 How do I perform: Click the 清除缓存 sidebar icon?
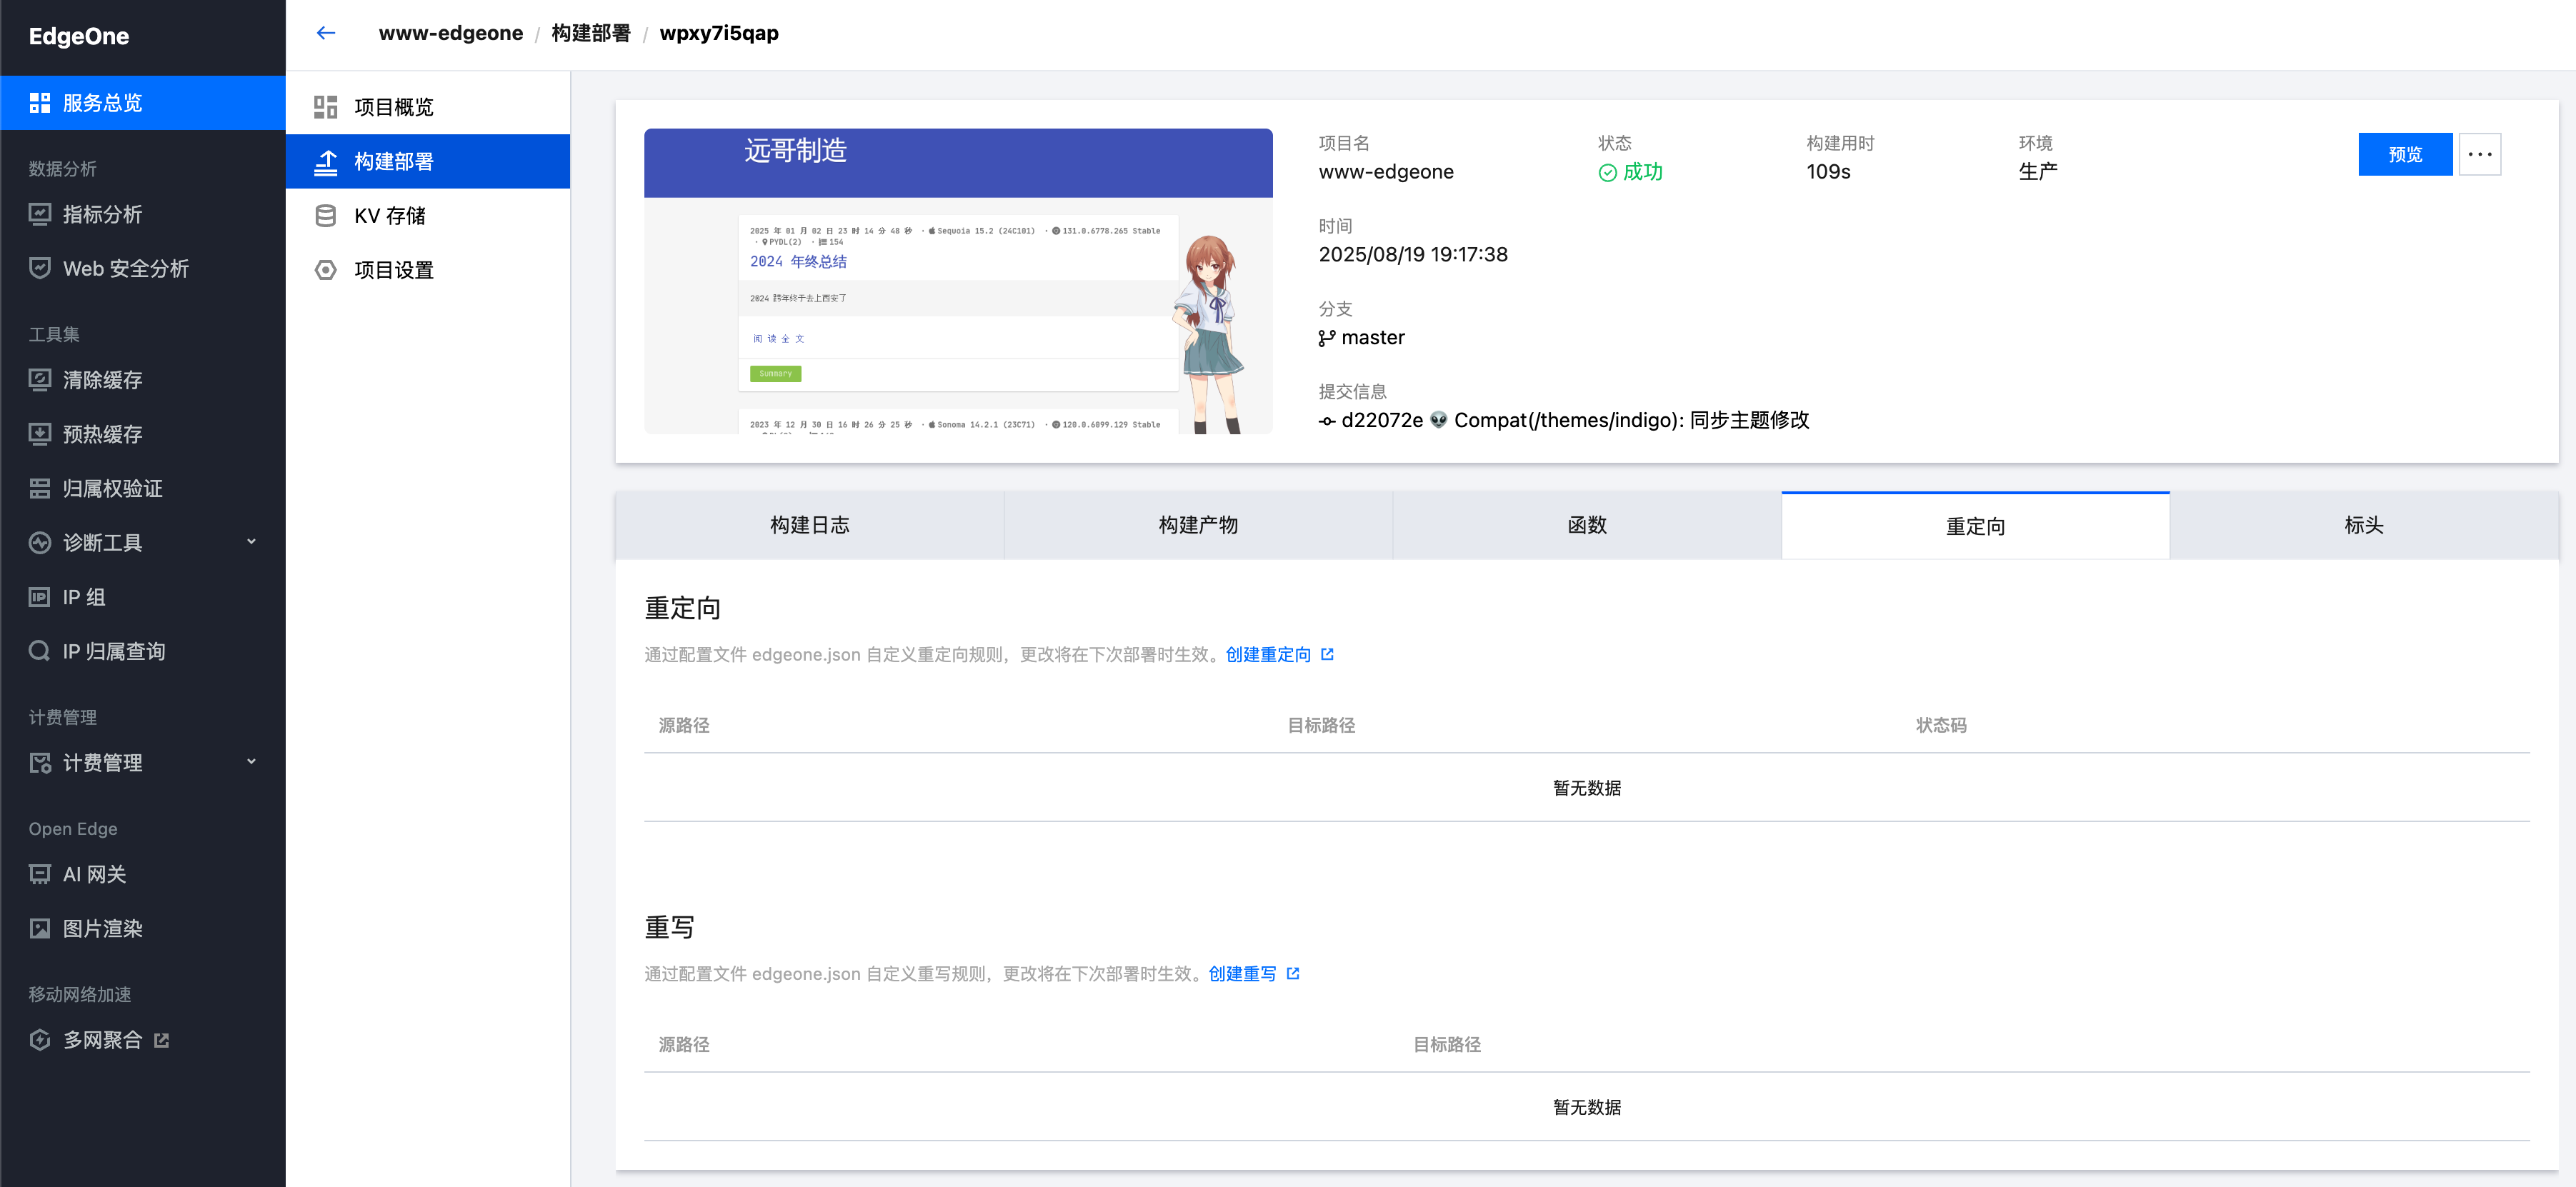coord(40,380)
